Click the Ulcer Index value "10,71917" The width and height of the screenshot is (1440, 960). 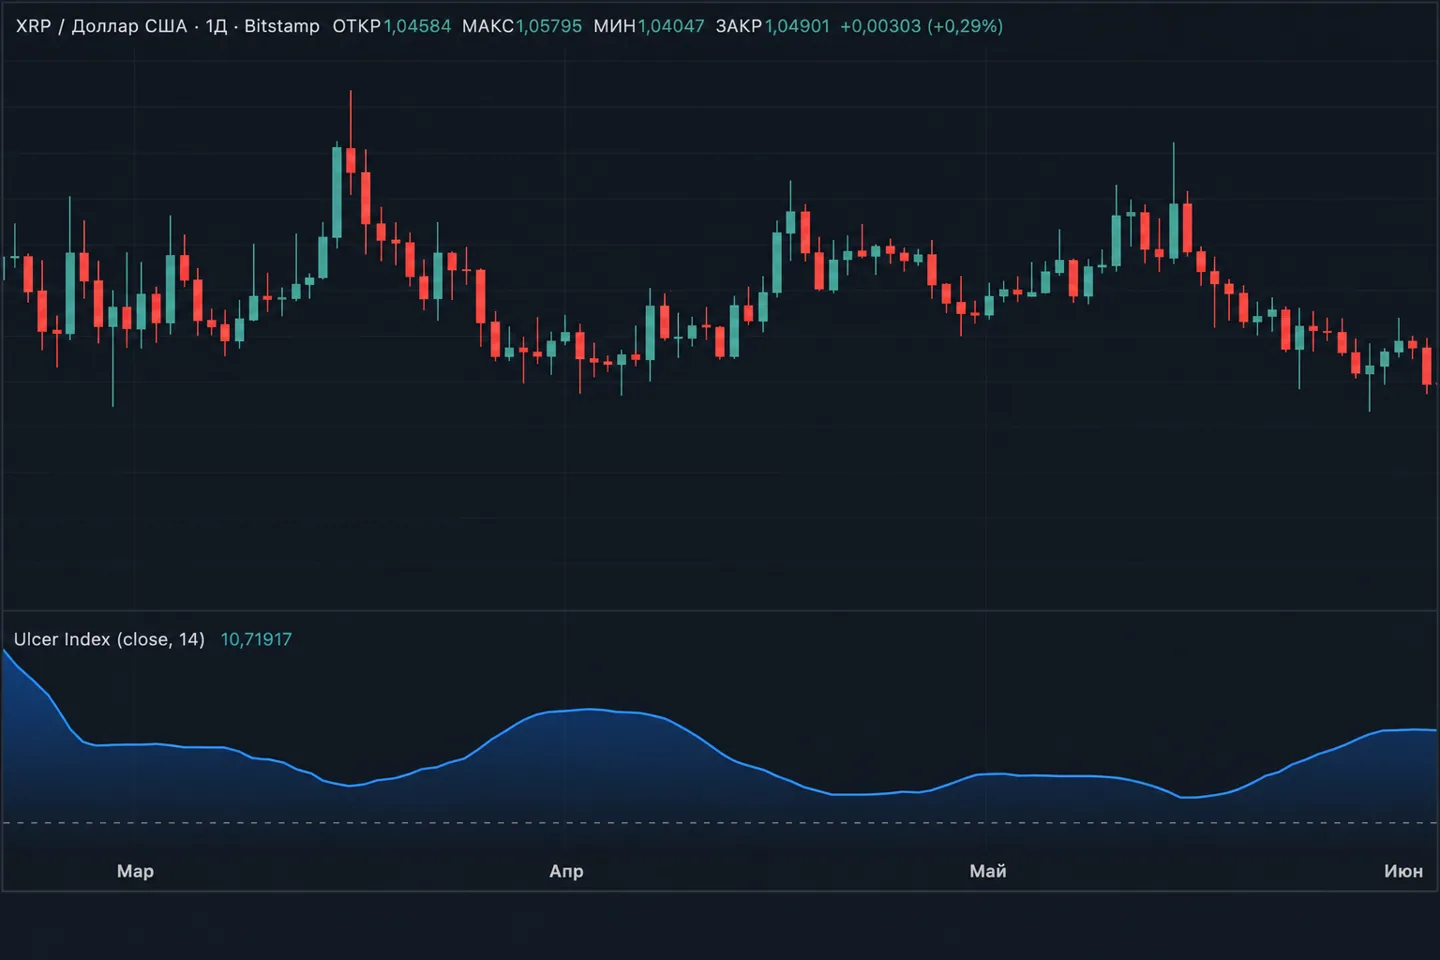[x=256, y=639]
